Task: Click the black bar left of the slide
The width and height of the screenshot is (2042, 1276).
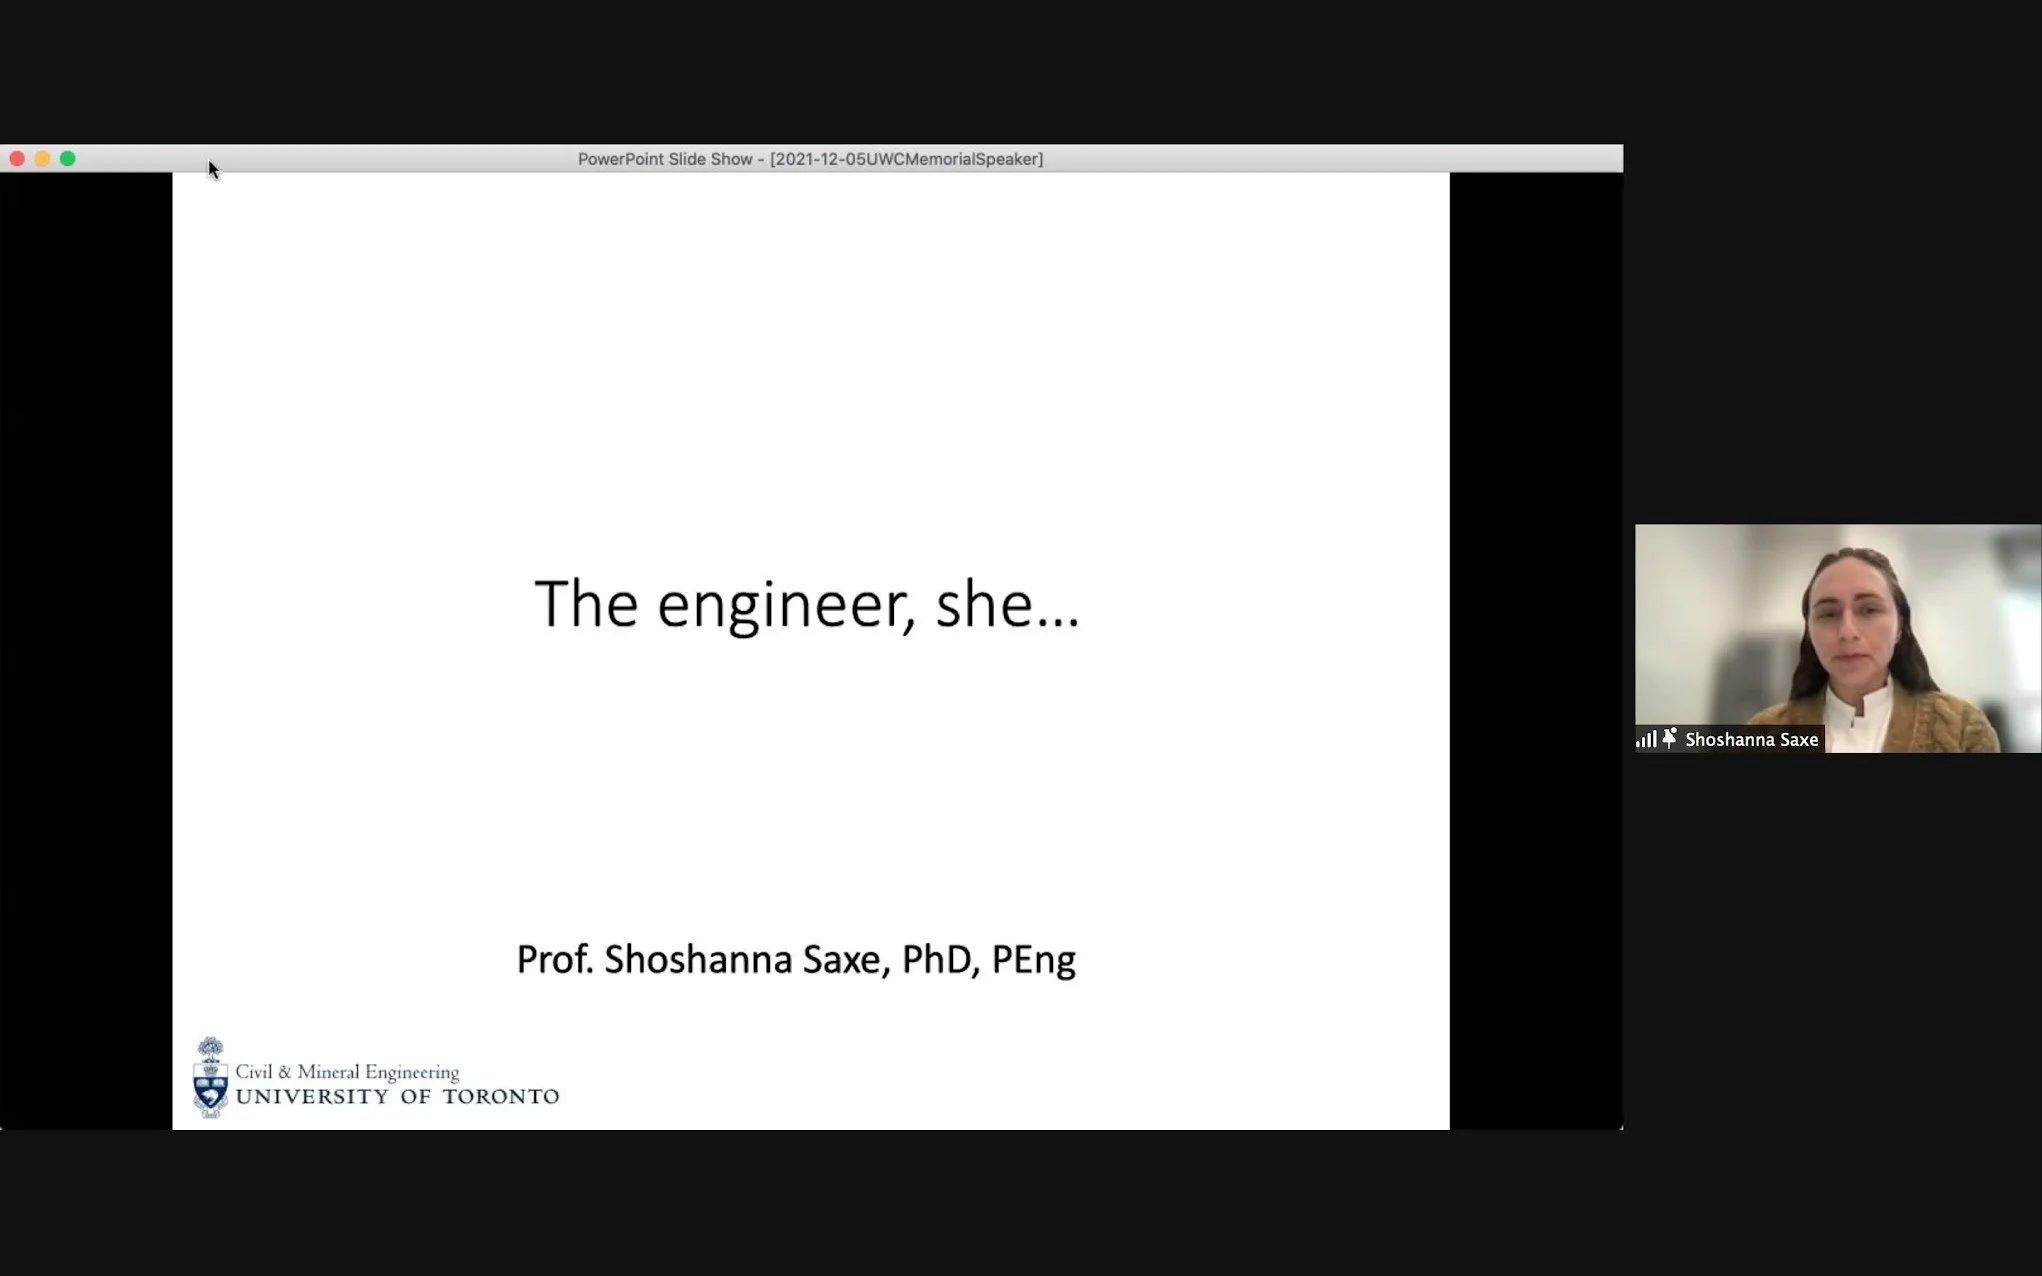Action: coord(86,650)
